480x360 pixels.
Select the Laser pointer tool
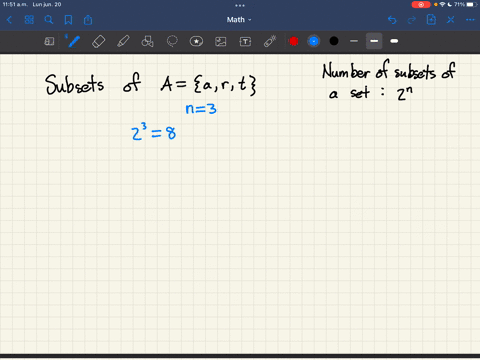click(270, 41)
